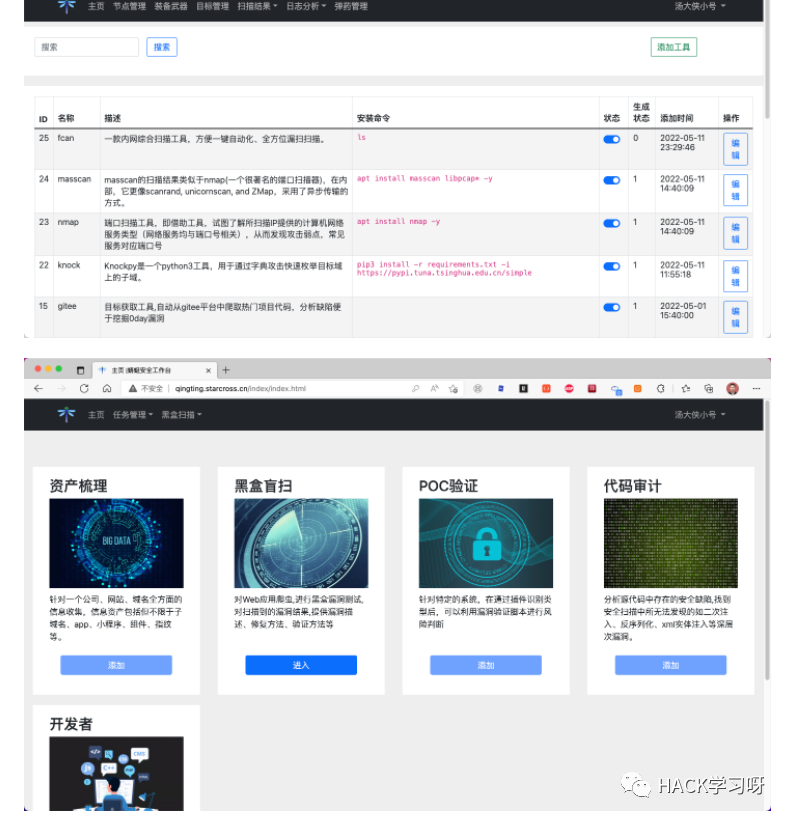The width and height of the screenshot is (790, 820).
Task: Toggle status switch for gitee
Action: 612,307
